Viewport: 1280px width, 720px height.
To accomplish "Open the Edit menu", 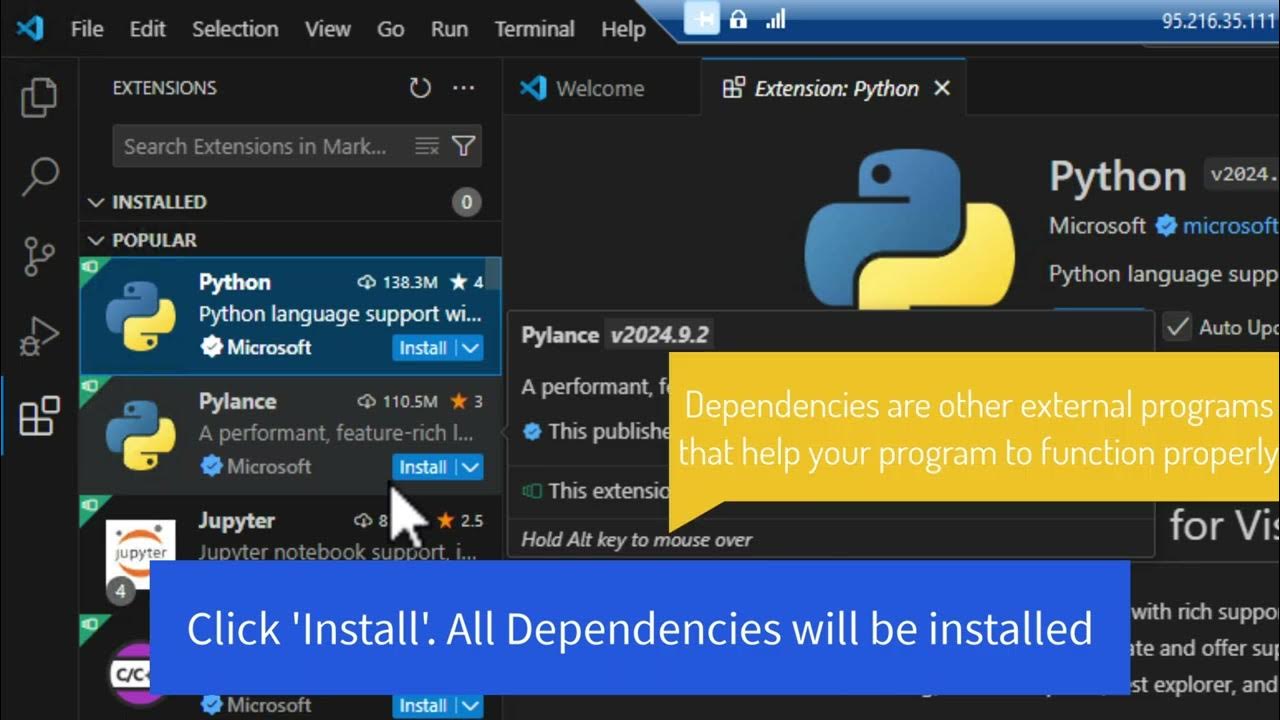I will point(147,29).
